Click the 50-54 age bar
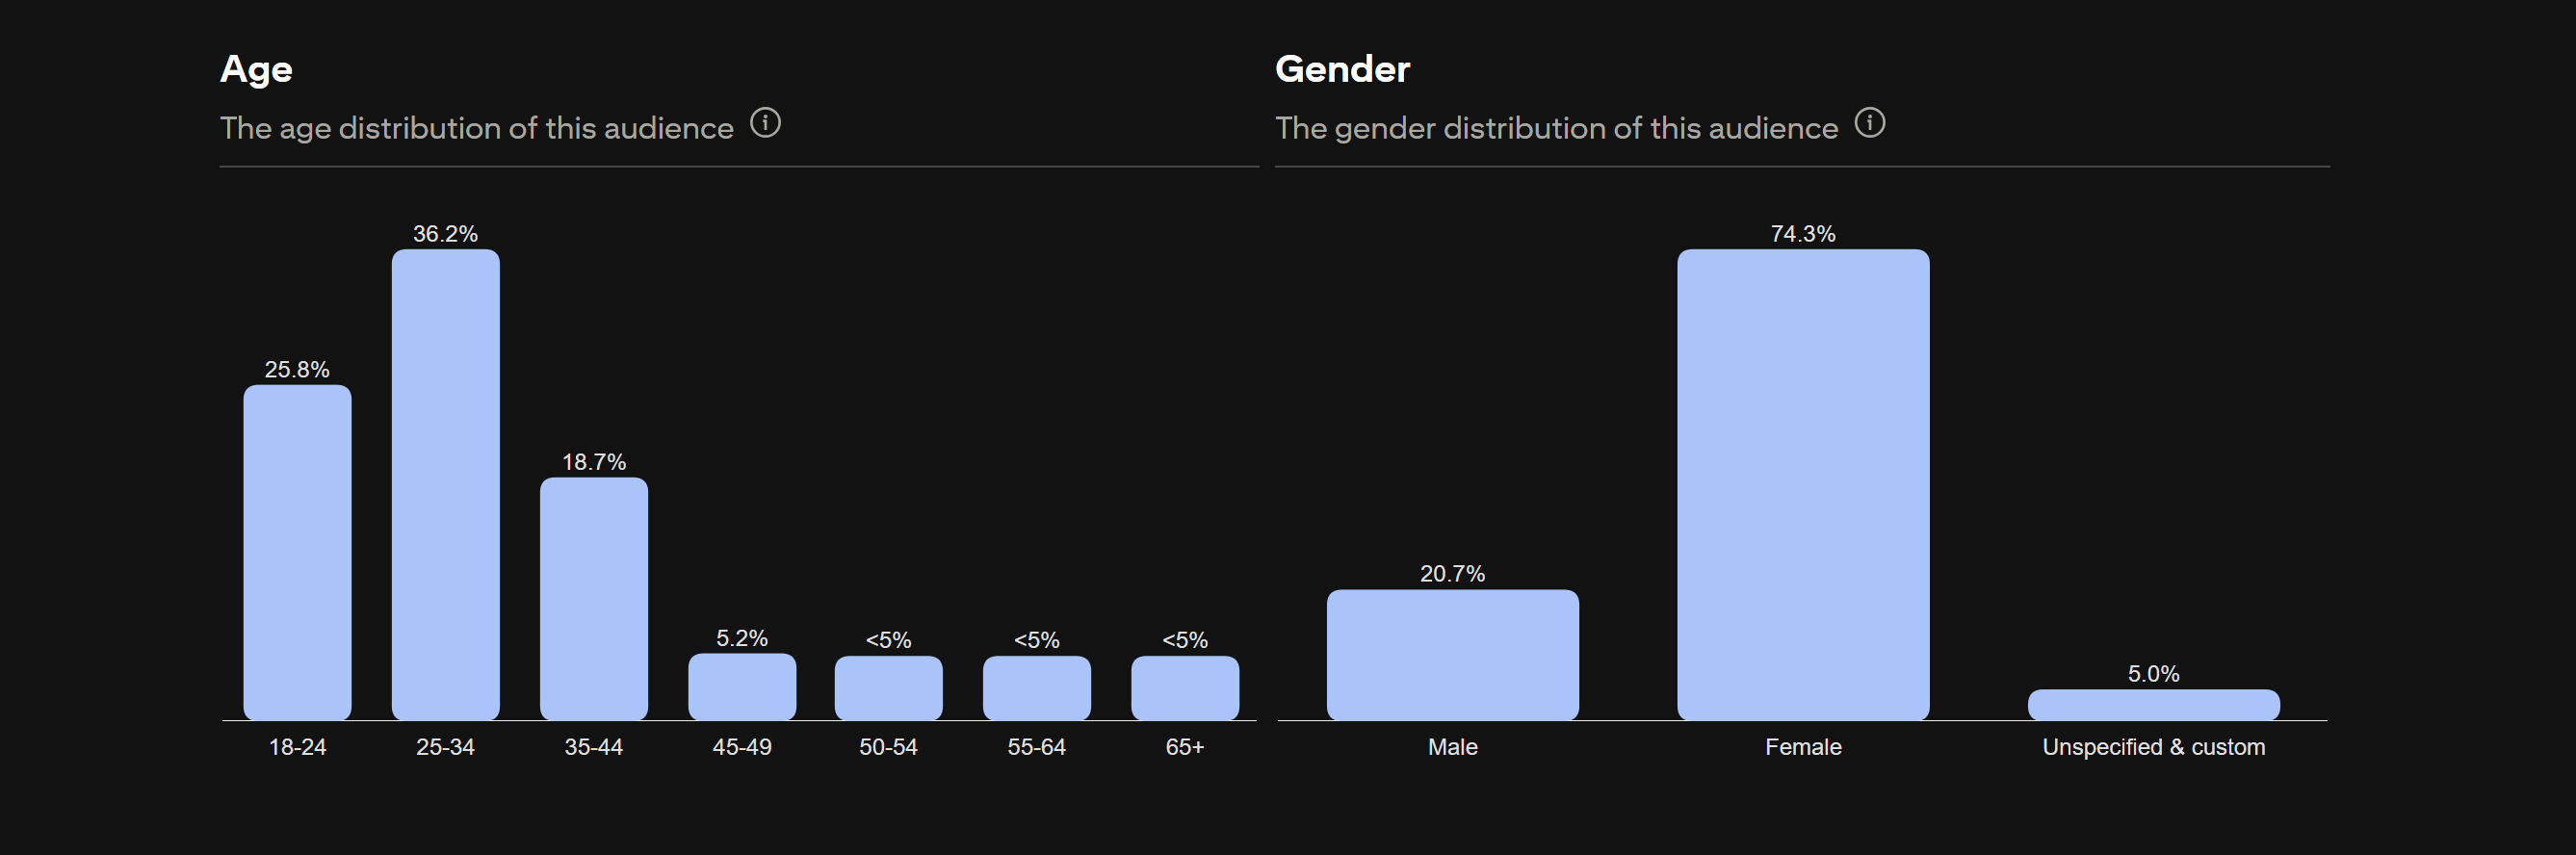The image size is (2576, 855). (x=888, y=687)
